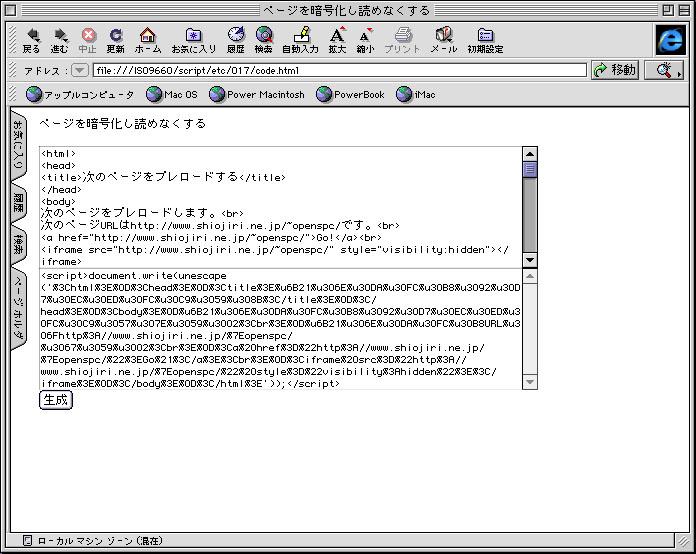Viewport: 696px width, 554px height.
Task: Open History (履歴) toolbar icon
Action: (x=236, y=40)
